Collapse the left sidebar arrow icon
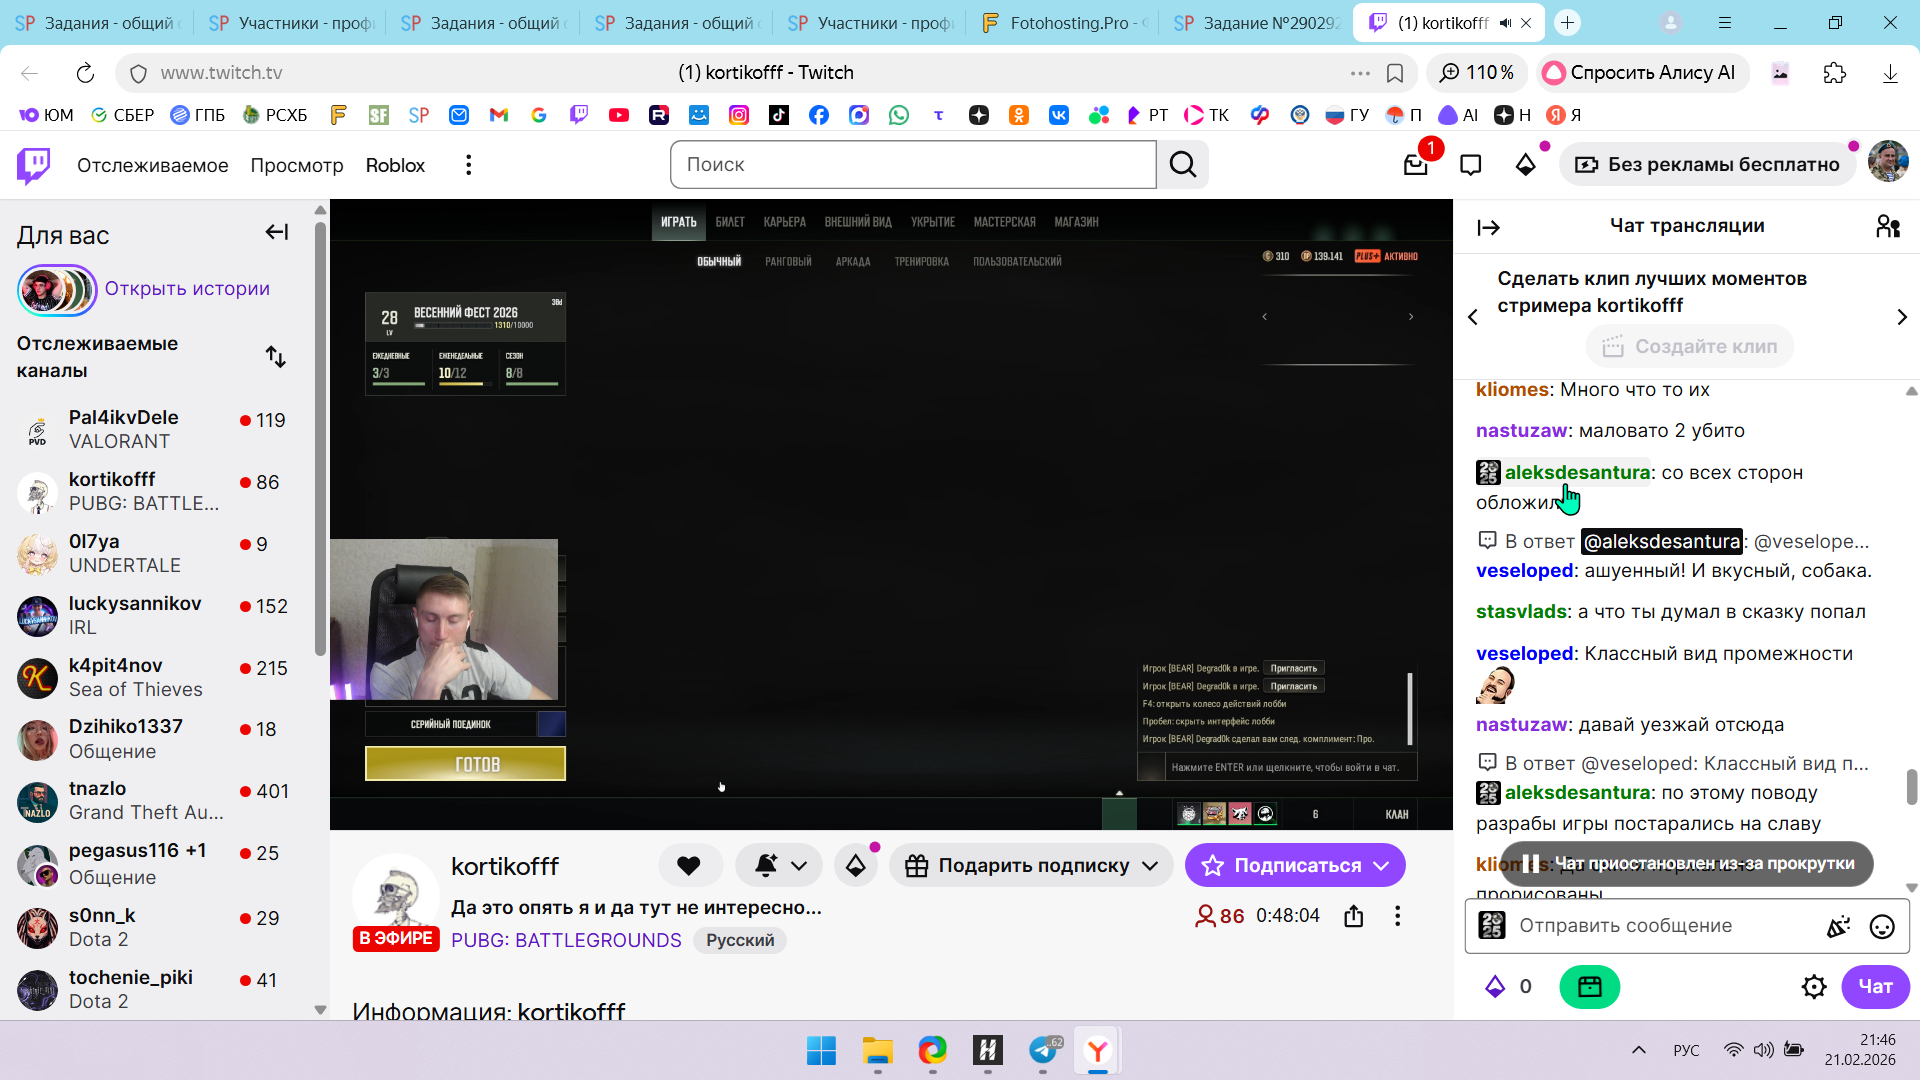 click(x=277, y=233)
